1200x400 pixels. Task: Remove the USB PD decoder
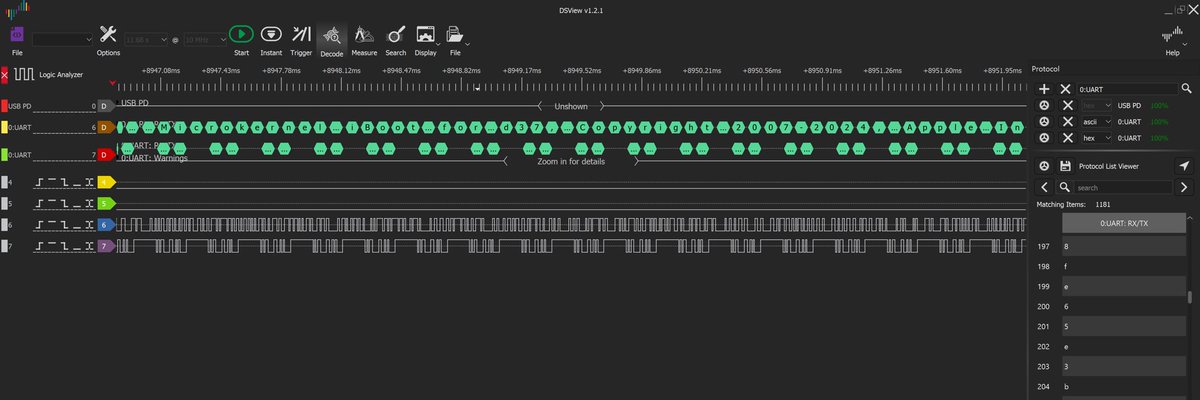(1067, 105)
